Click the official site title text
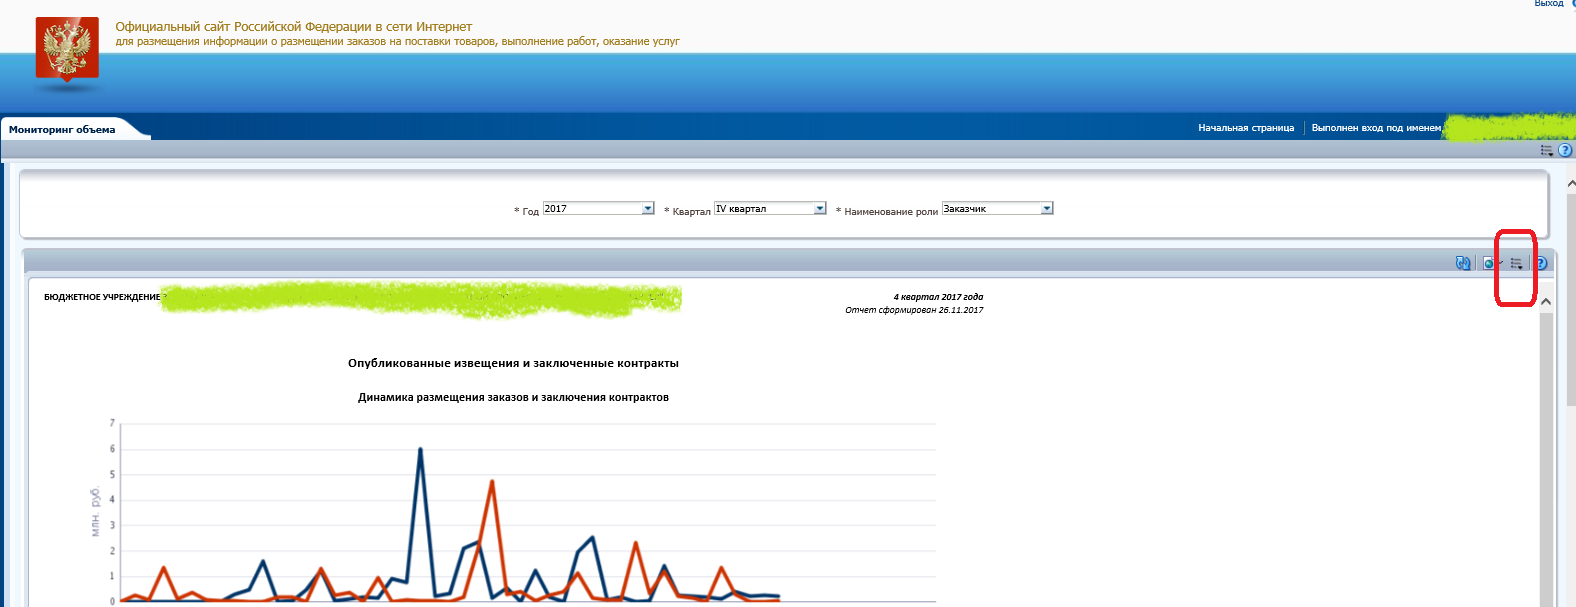Screen dimensions: 1576x607 click(x=293, y=27)
